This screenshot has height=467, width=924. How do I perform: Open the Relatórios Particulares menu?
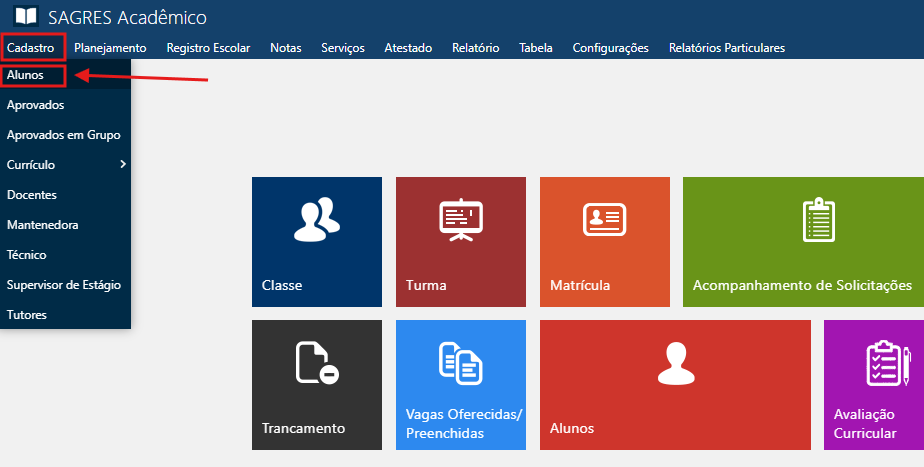[x=726, y=48]
